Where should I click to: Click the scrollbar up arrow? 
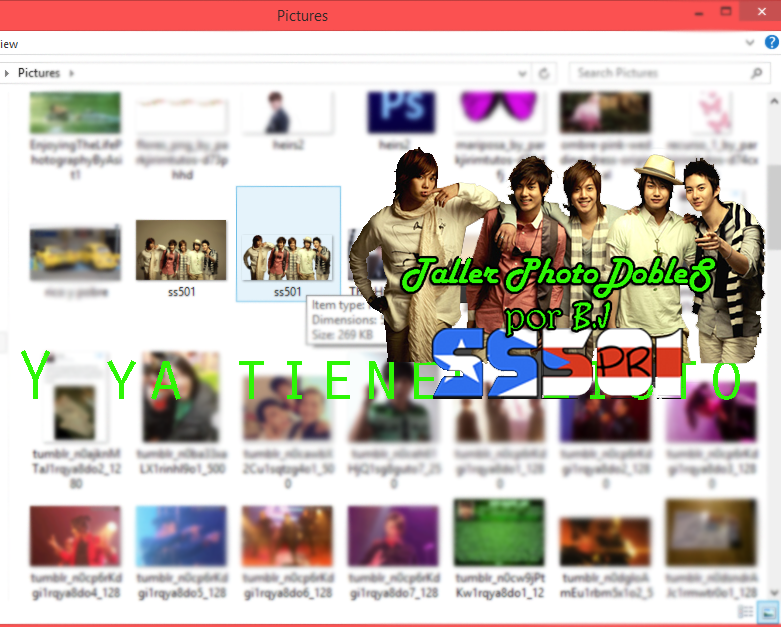coord(774,101)
